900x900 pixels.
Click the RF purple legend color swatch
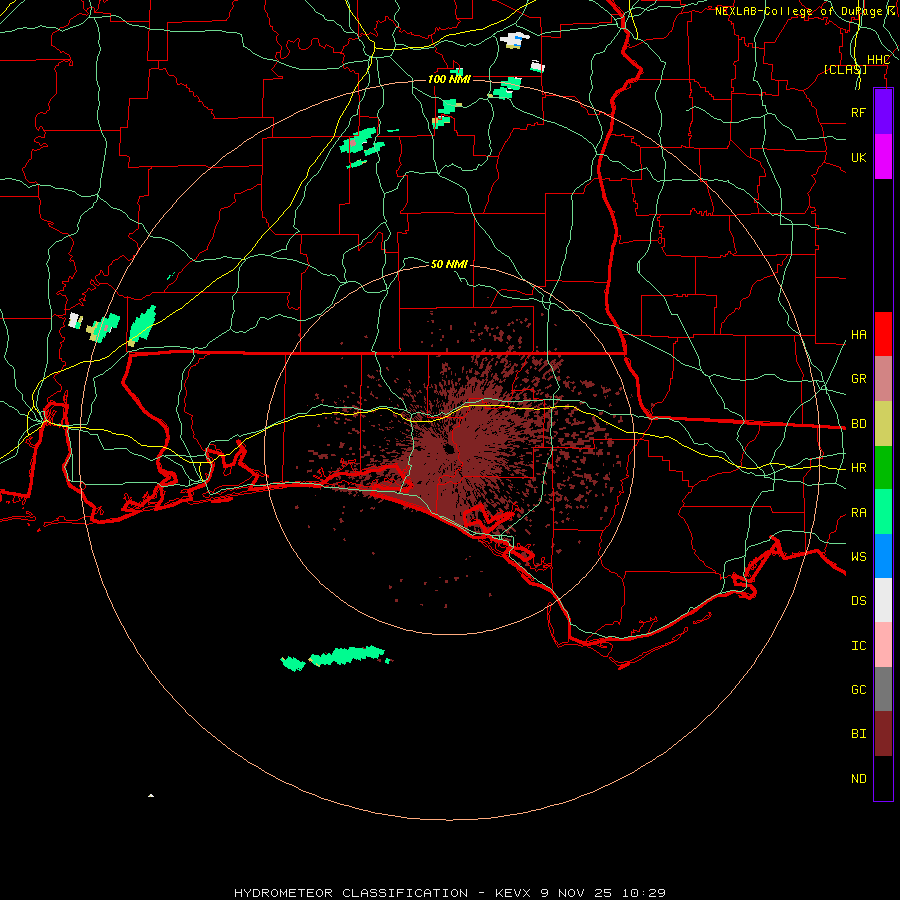coord(883,112)
